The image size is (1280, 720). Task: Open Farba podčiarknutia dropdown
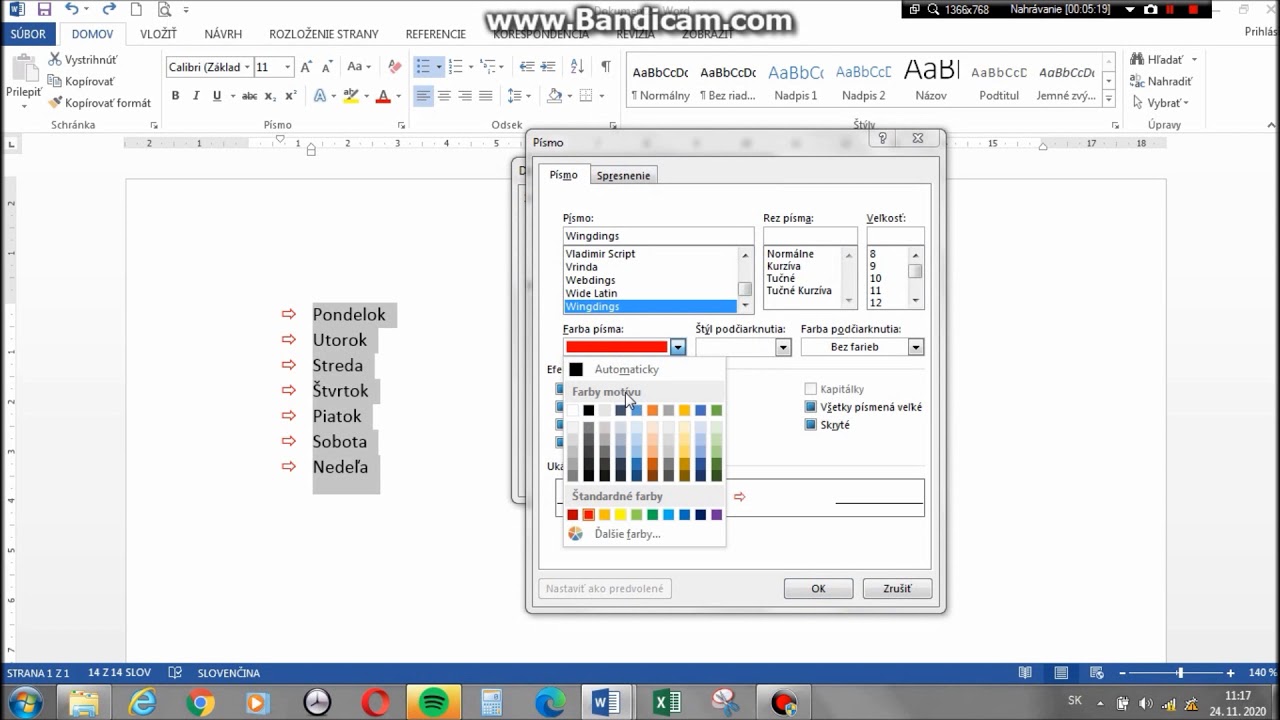(915, 347)
